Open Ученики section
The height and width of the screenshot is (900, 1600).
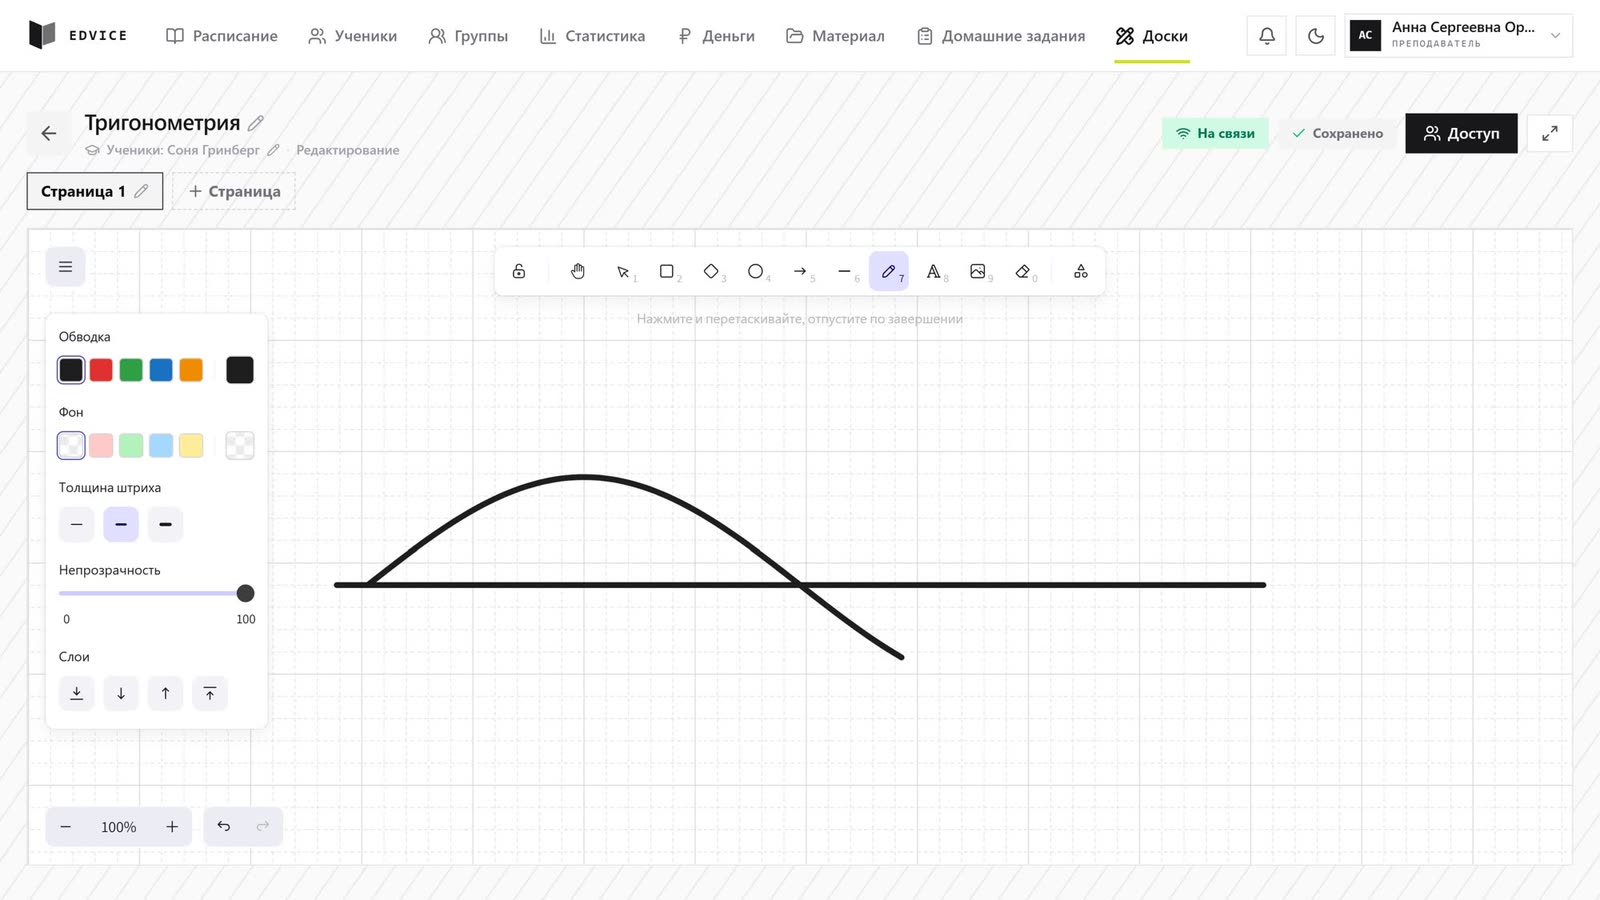[x=352, y=36]
